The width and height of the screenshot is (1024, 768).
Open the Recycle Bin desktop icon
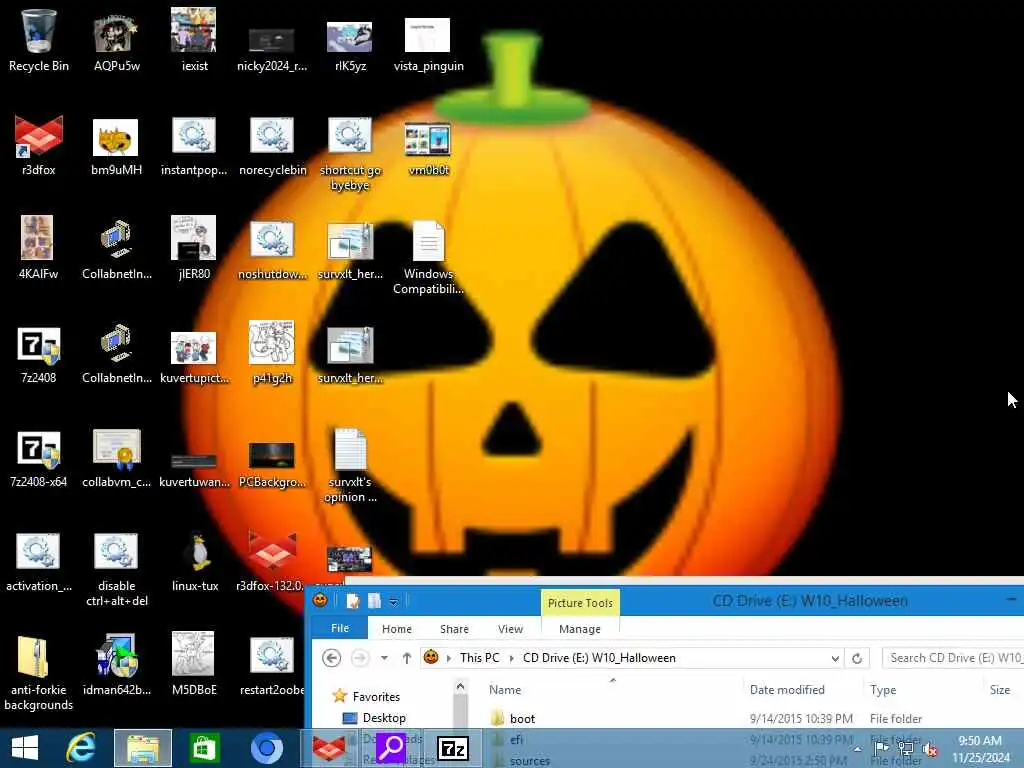(x=39, y=39)
